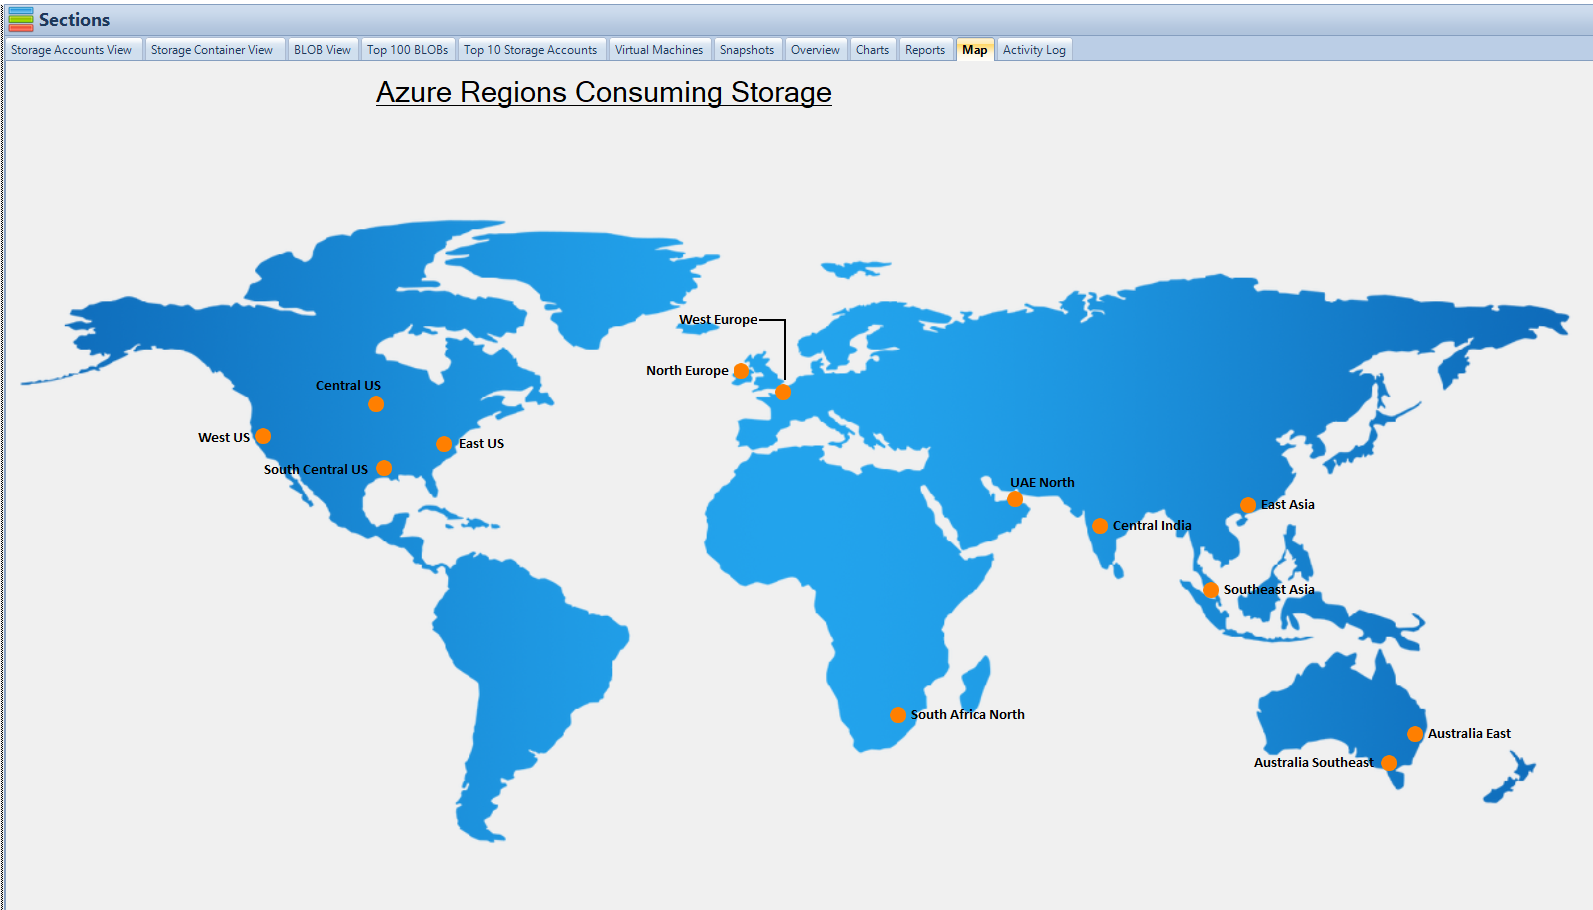Image resolution: width=1593 pixels, height=910 pixels.
Task: Open the Storage Accounts View tab
Action: click(71, 50)
